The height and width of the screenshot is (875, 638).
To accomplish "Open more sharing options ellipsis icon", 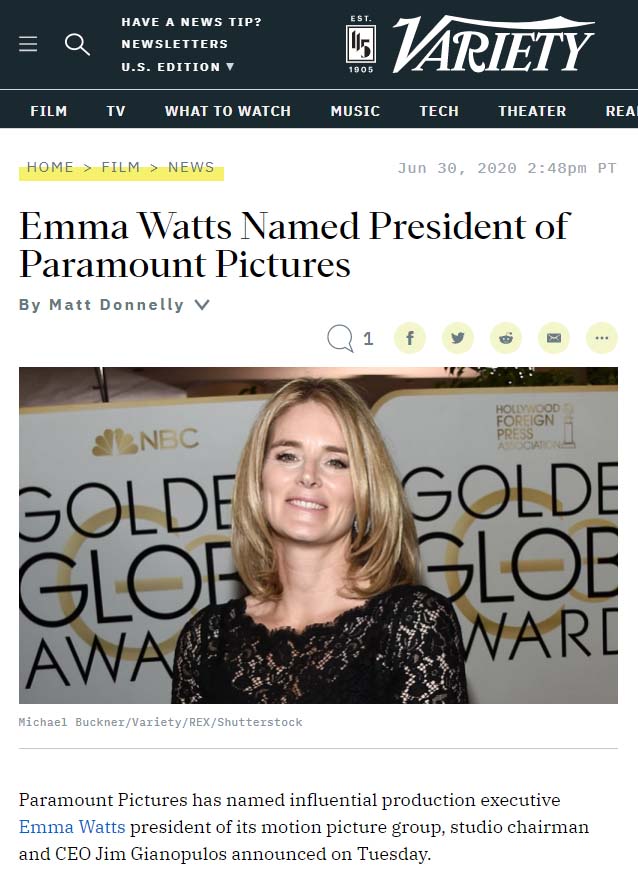I will 602,338.
